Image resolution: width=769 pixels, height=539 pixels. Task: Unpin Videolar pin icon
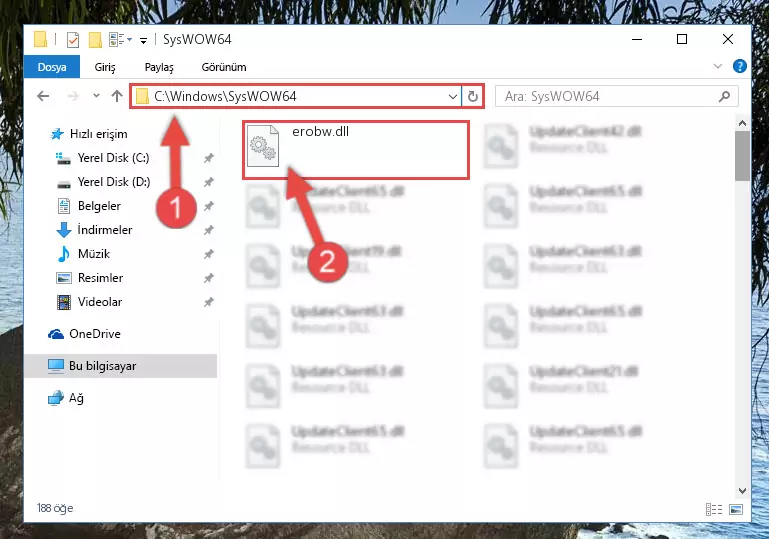pos(208,302)
